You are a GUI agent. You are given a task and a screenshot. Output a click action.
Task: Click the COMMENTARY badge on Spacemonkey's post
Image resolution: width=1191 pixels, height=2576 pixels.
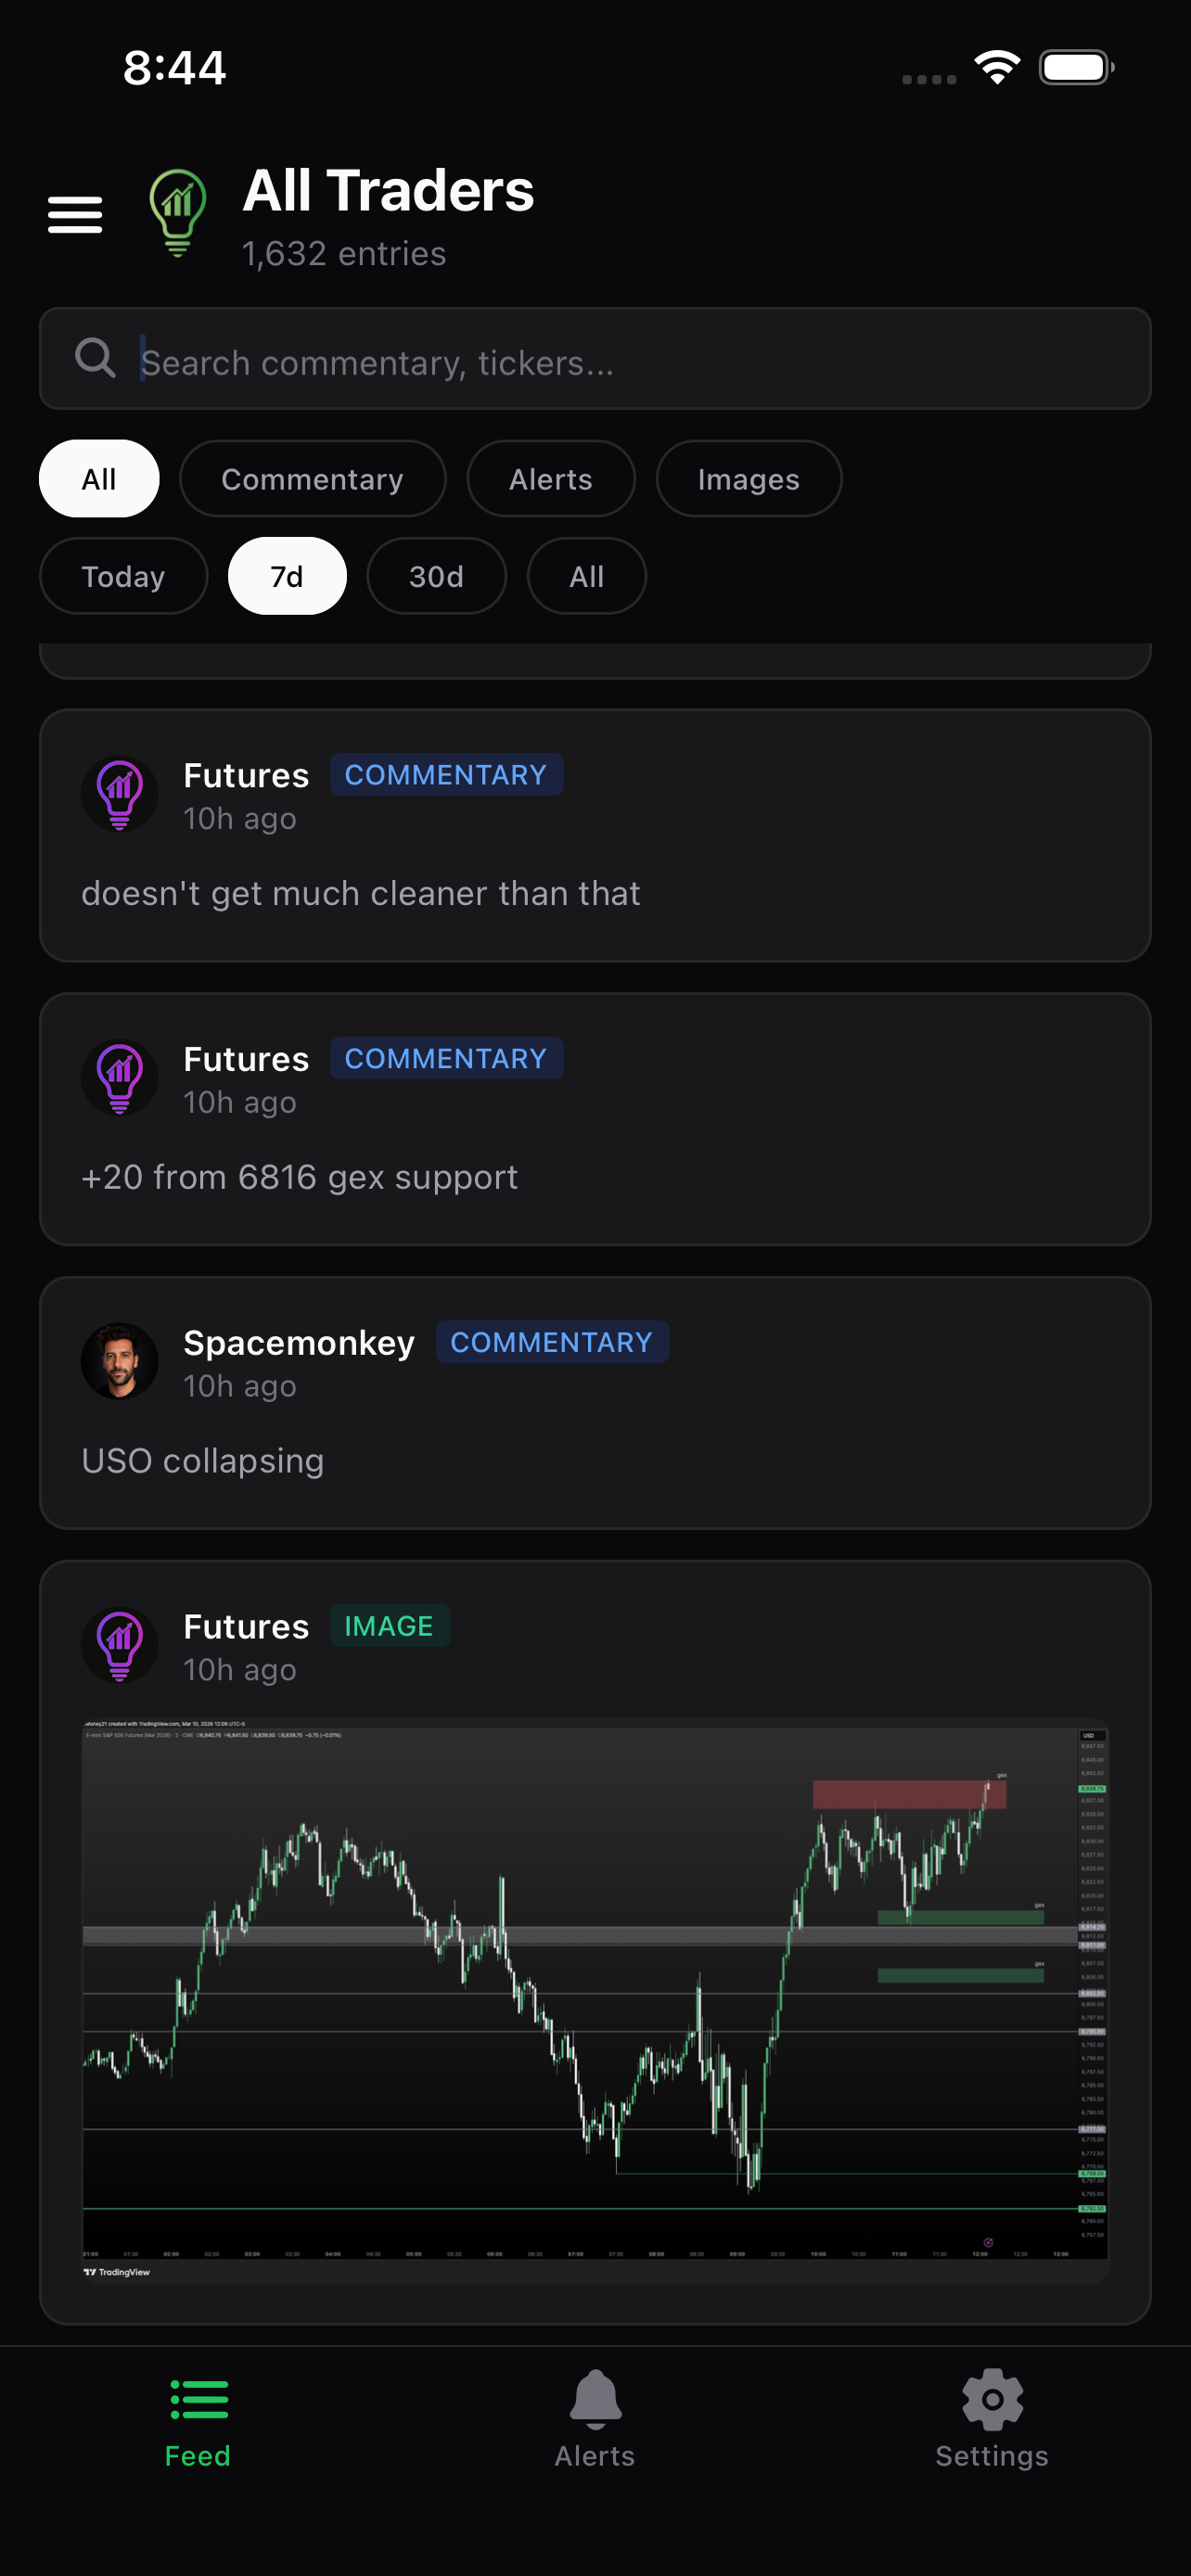click(x=551, y=1342)
